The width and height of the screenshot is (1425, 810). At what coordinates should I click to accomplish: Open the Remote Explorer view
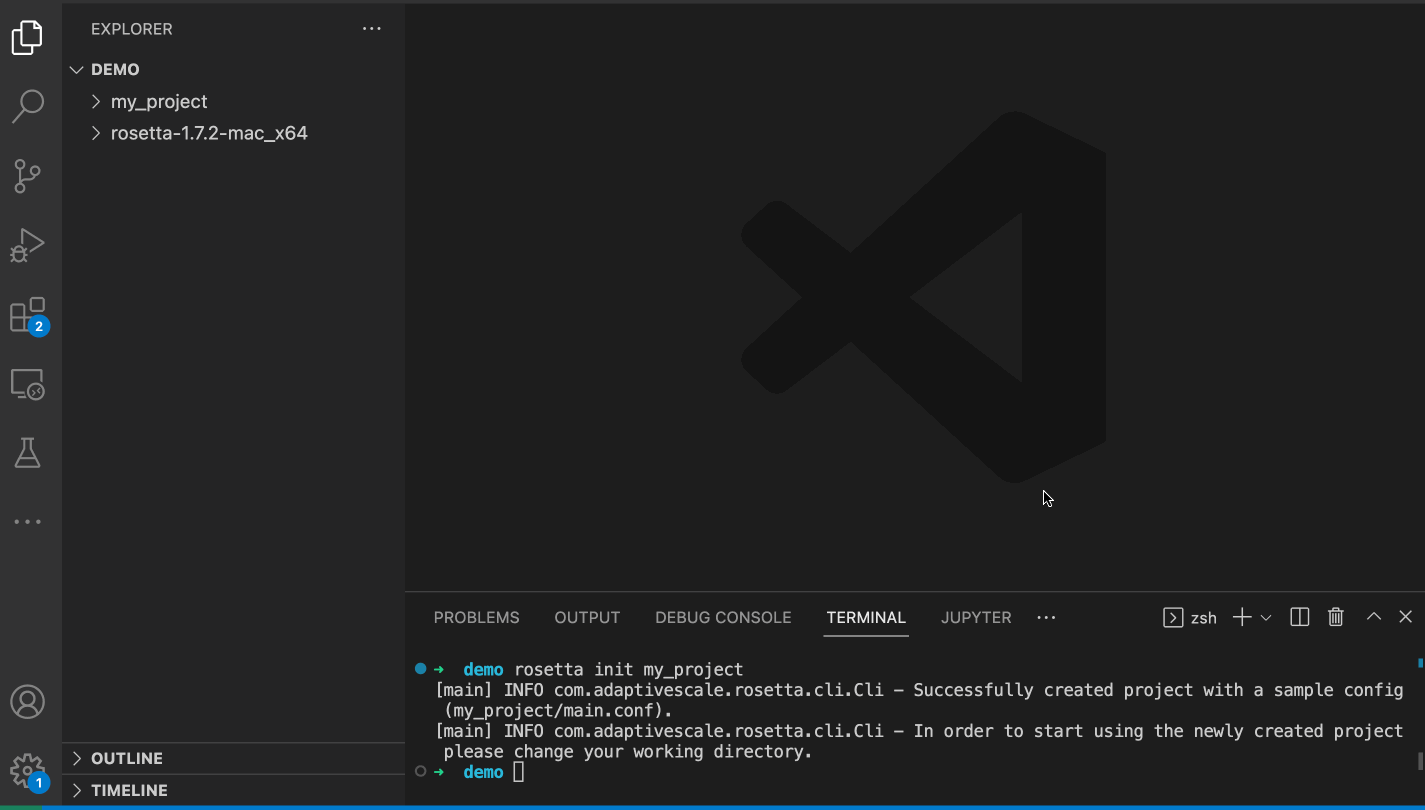point(27,384)
